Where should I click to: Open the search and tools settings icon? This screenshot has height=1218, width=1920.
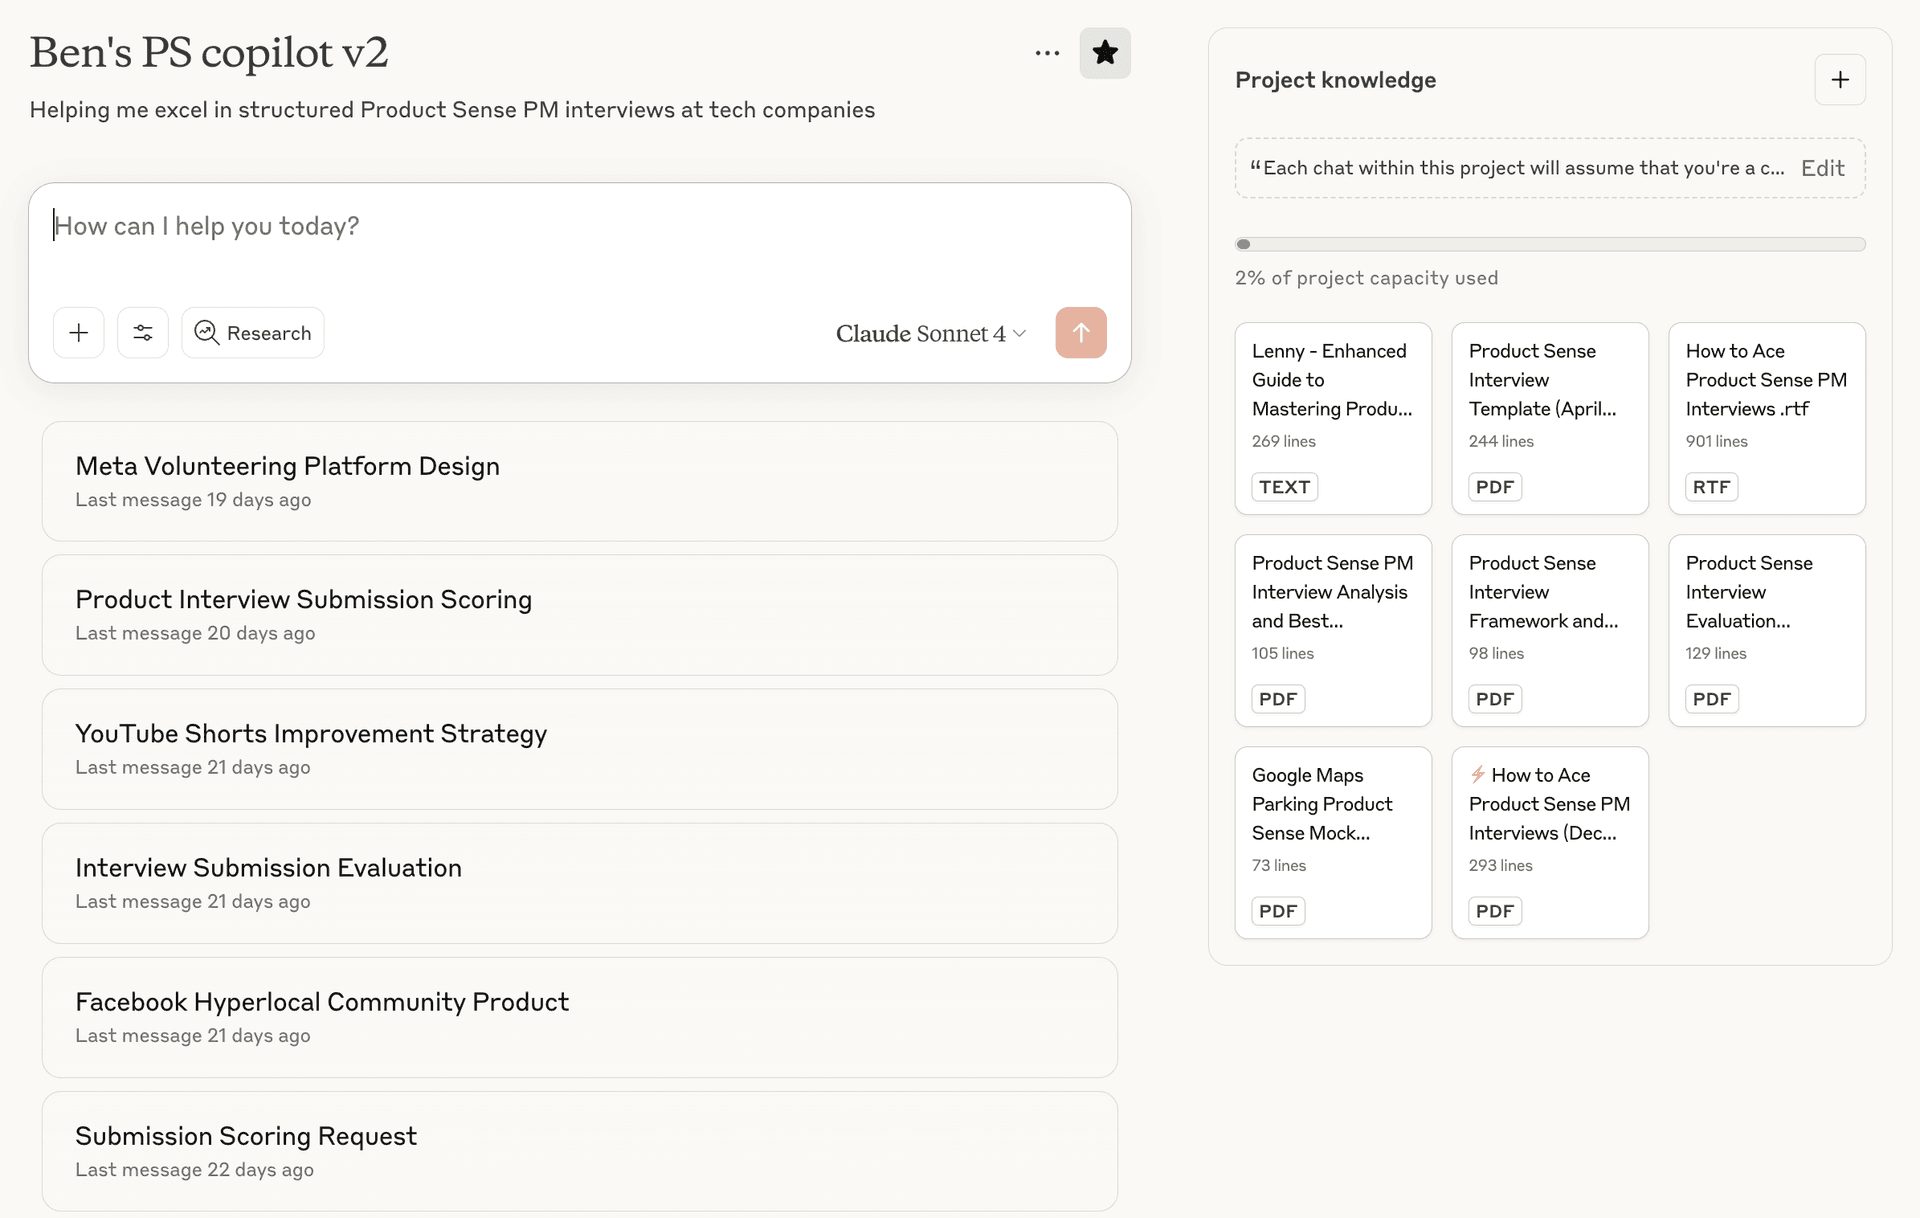143,333
